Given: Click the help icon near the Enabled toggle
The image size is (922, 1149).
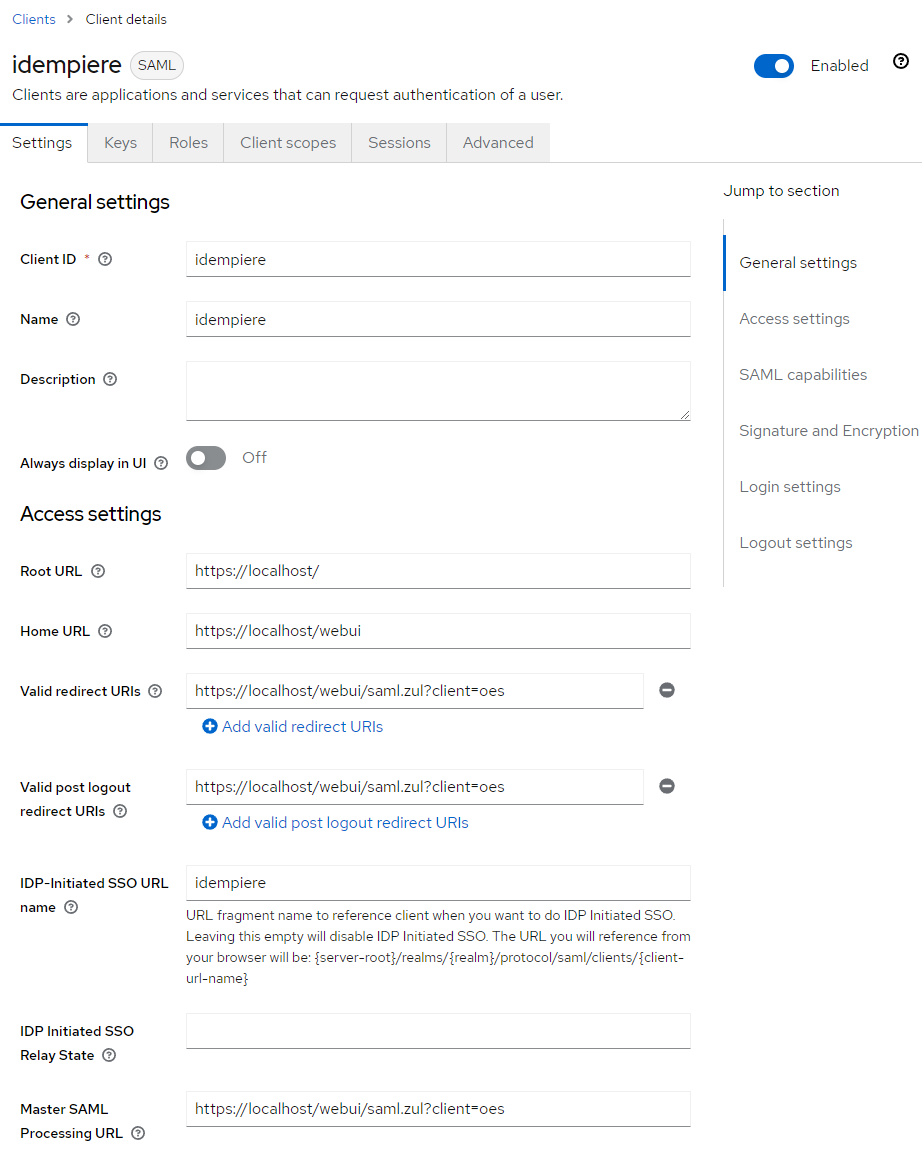Looking at the screenshot, I should pos(901,61).
